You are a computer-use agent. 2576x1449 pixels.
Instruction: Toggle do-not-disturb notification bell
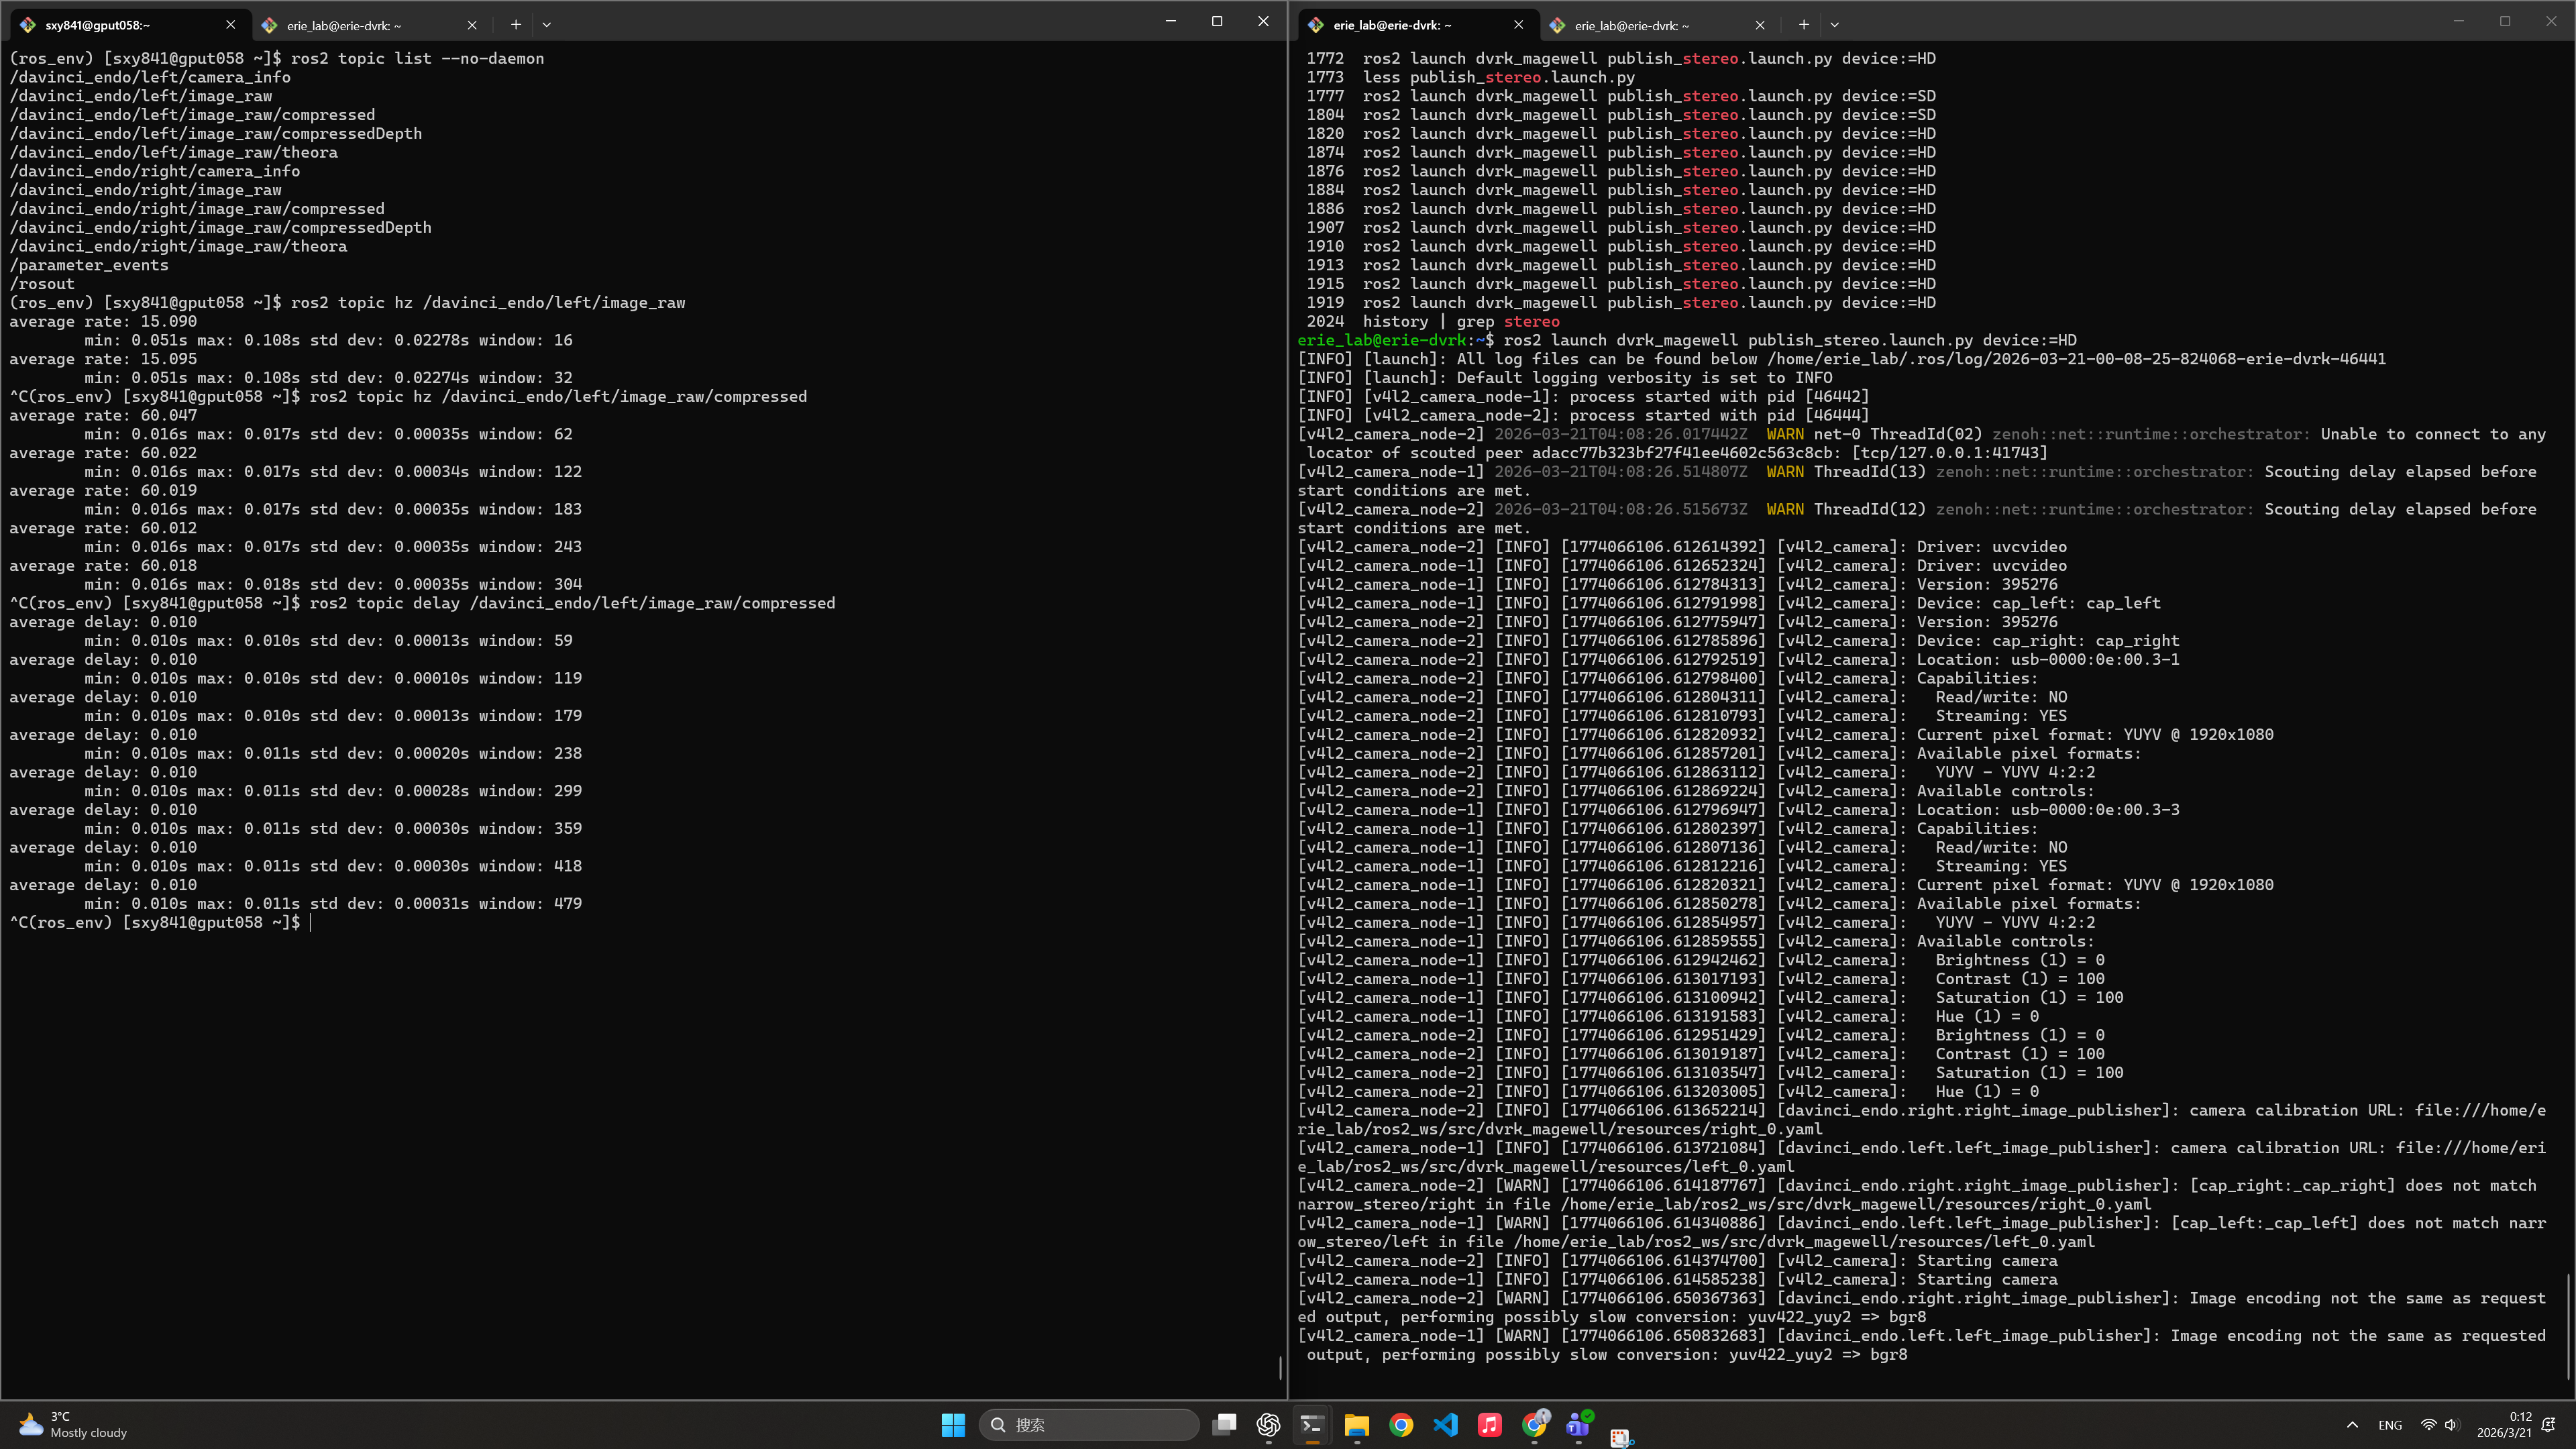2549,1424
